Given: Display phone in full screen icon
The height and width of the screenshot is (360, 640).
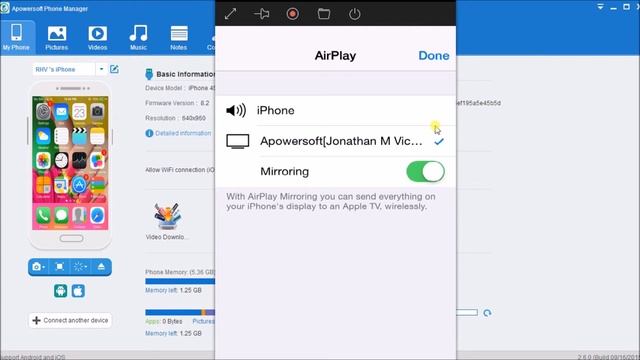Looking at the screenshot, I should pyautogui.click(x=60, y=267).
